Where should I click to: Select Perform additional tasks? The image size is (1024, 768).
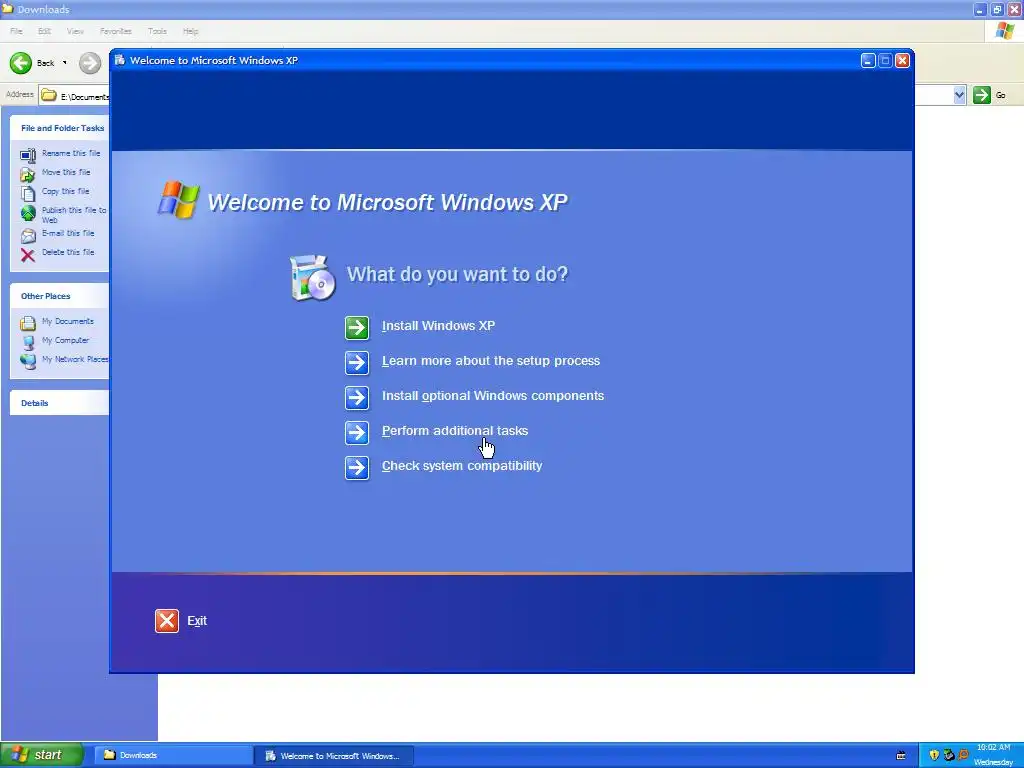click(455, 431)
